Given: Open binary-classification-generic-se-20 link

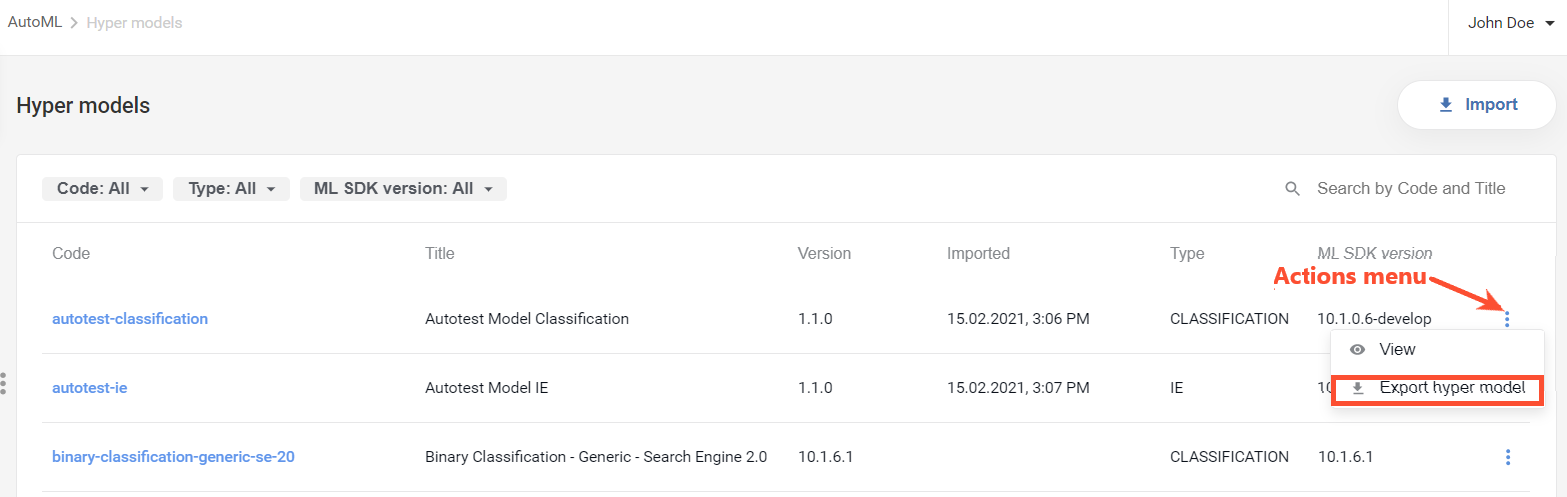Looking at the screenshot, I should (x=173, y=457).
